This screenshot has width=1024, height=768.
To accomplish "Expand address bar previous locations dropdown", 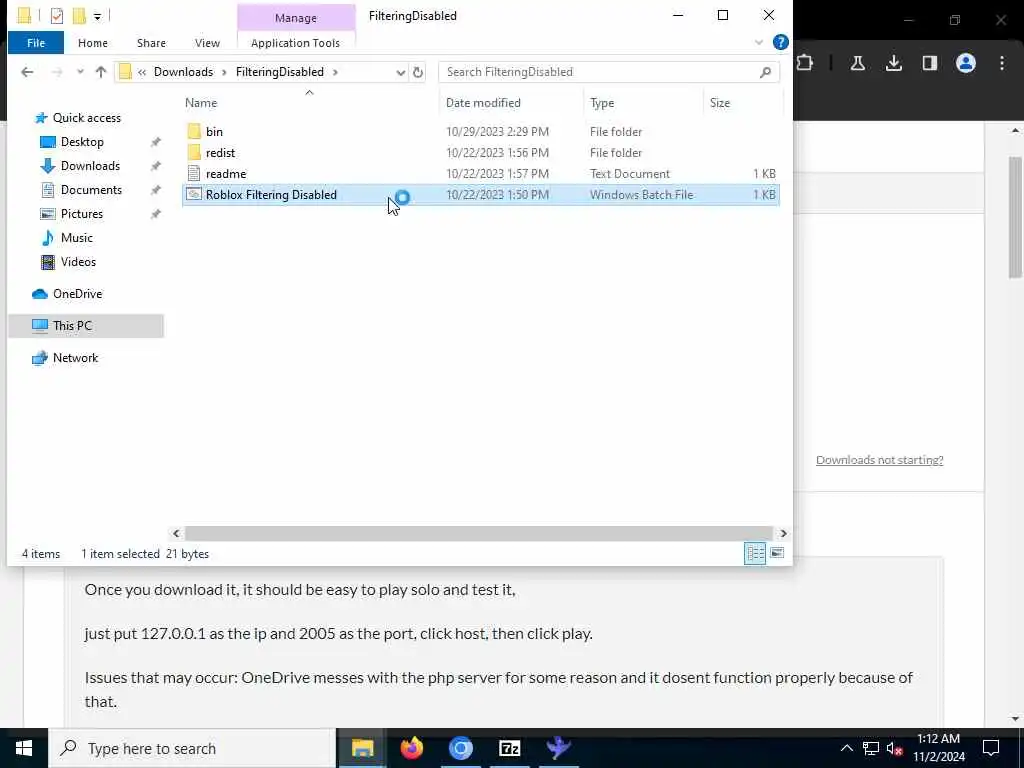I will (x=400, y=72).
